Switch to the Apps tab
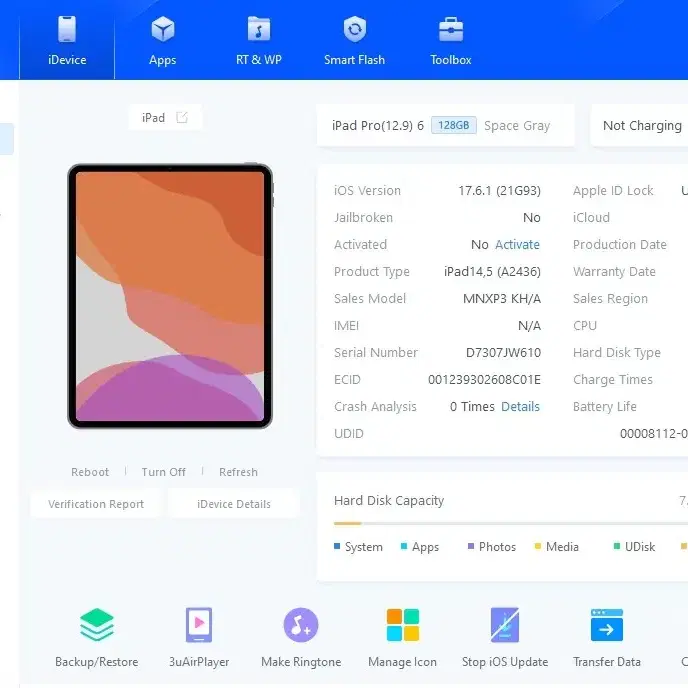688x688 pixels. click(x=162, y=40)
